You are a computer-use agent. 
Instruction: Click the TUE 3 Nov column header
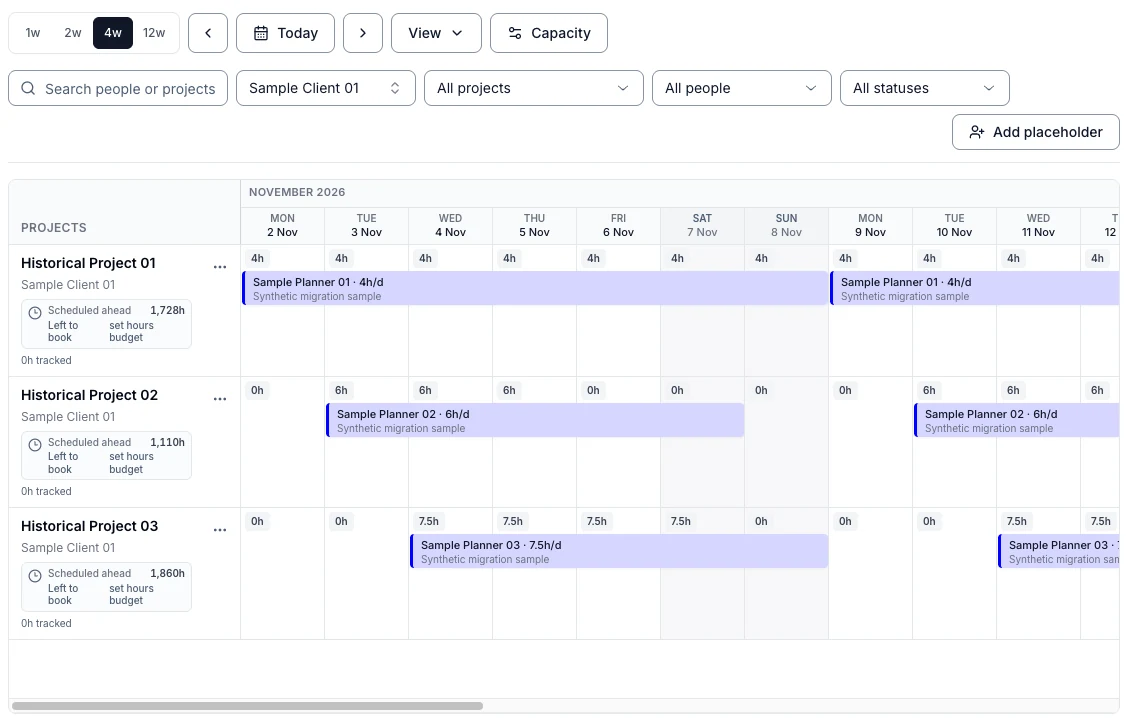point(366,225)
